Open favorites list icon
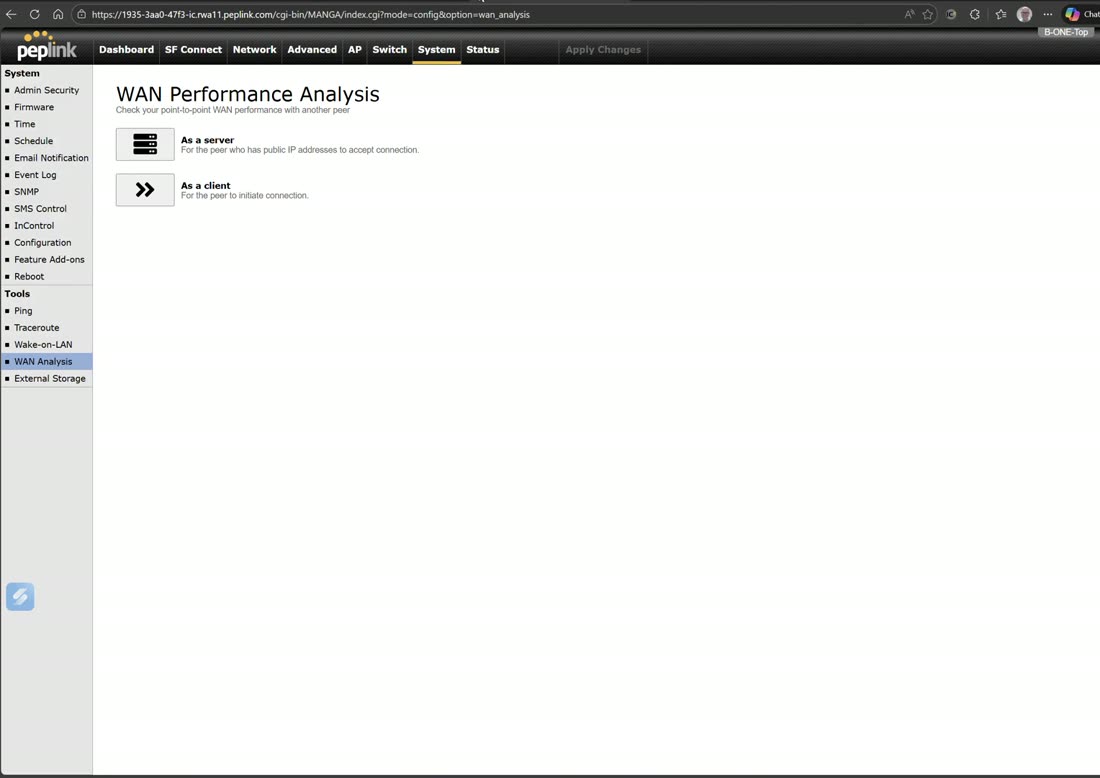Viewport: 1100px width, 778px height. click(1001, 14)
